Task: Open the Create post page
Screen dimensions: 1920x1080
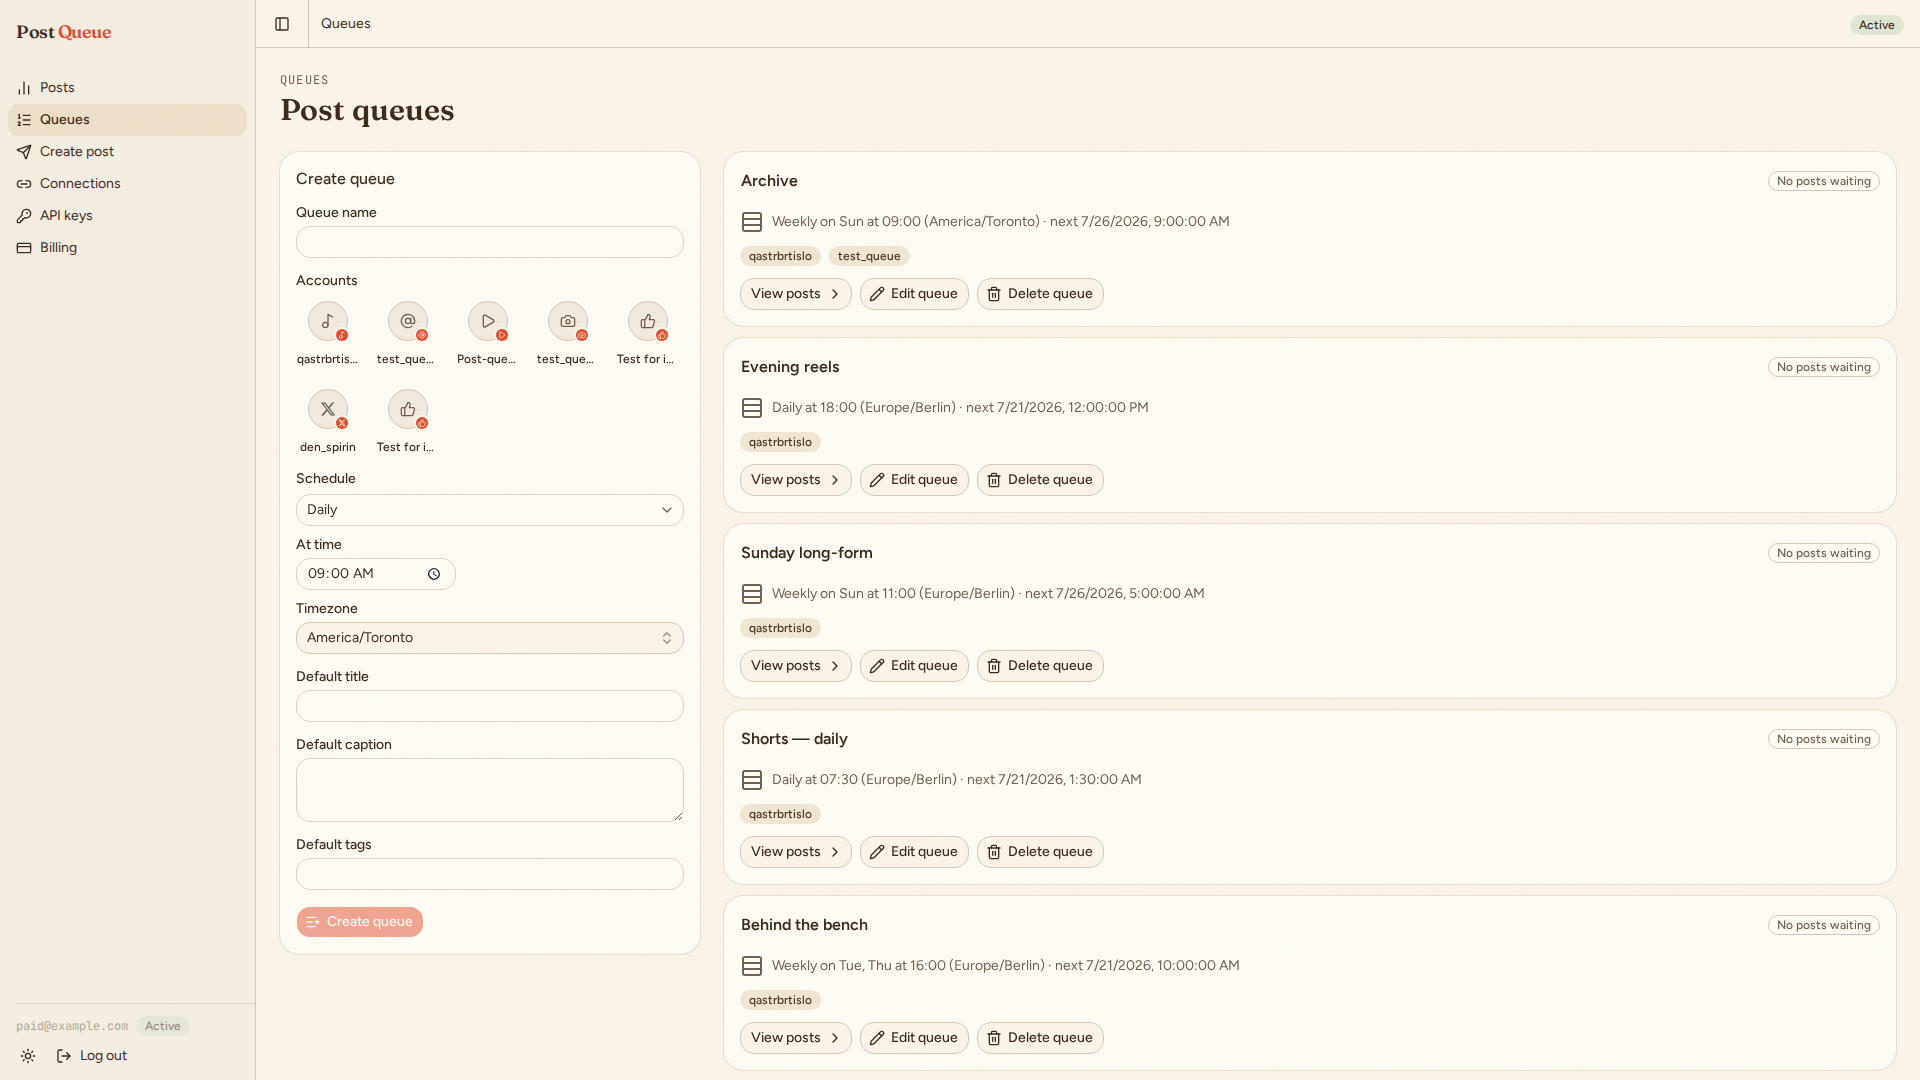Action: tap(127, 152)
